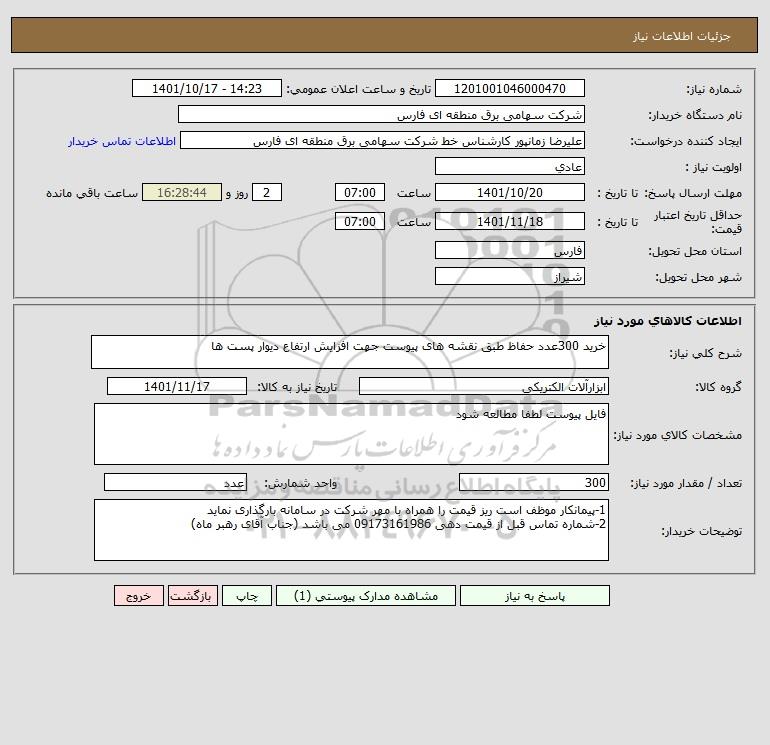
Task: Click the price validity time 07:00 field
Action: [x=359, y=221]
